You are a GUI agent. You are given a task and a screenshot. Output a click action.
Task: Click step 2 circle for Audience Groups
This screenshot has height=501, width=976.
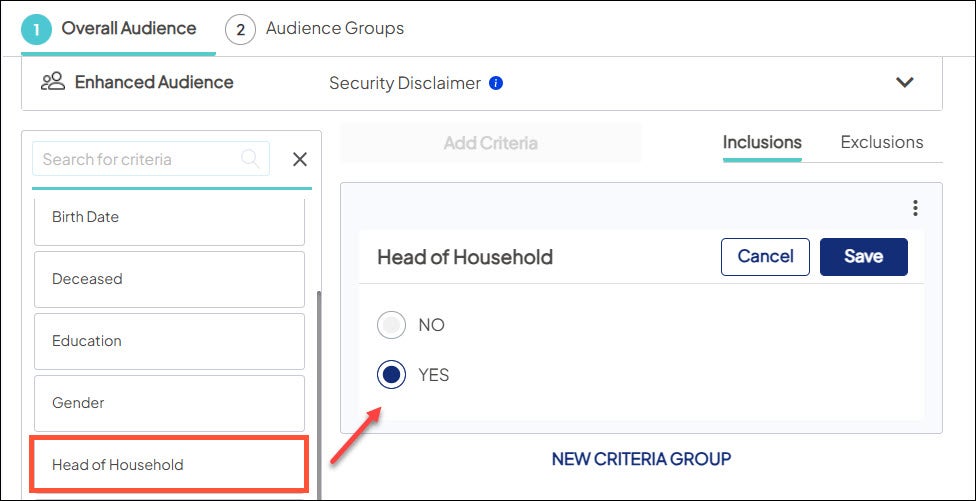(240, 30)
